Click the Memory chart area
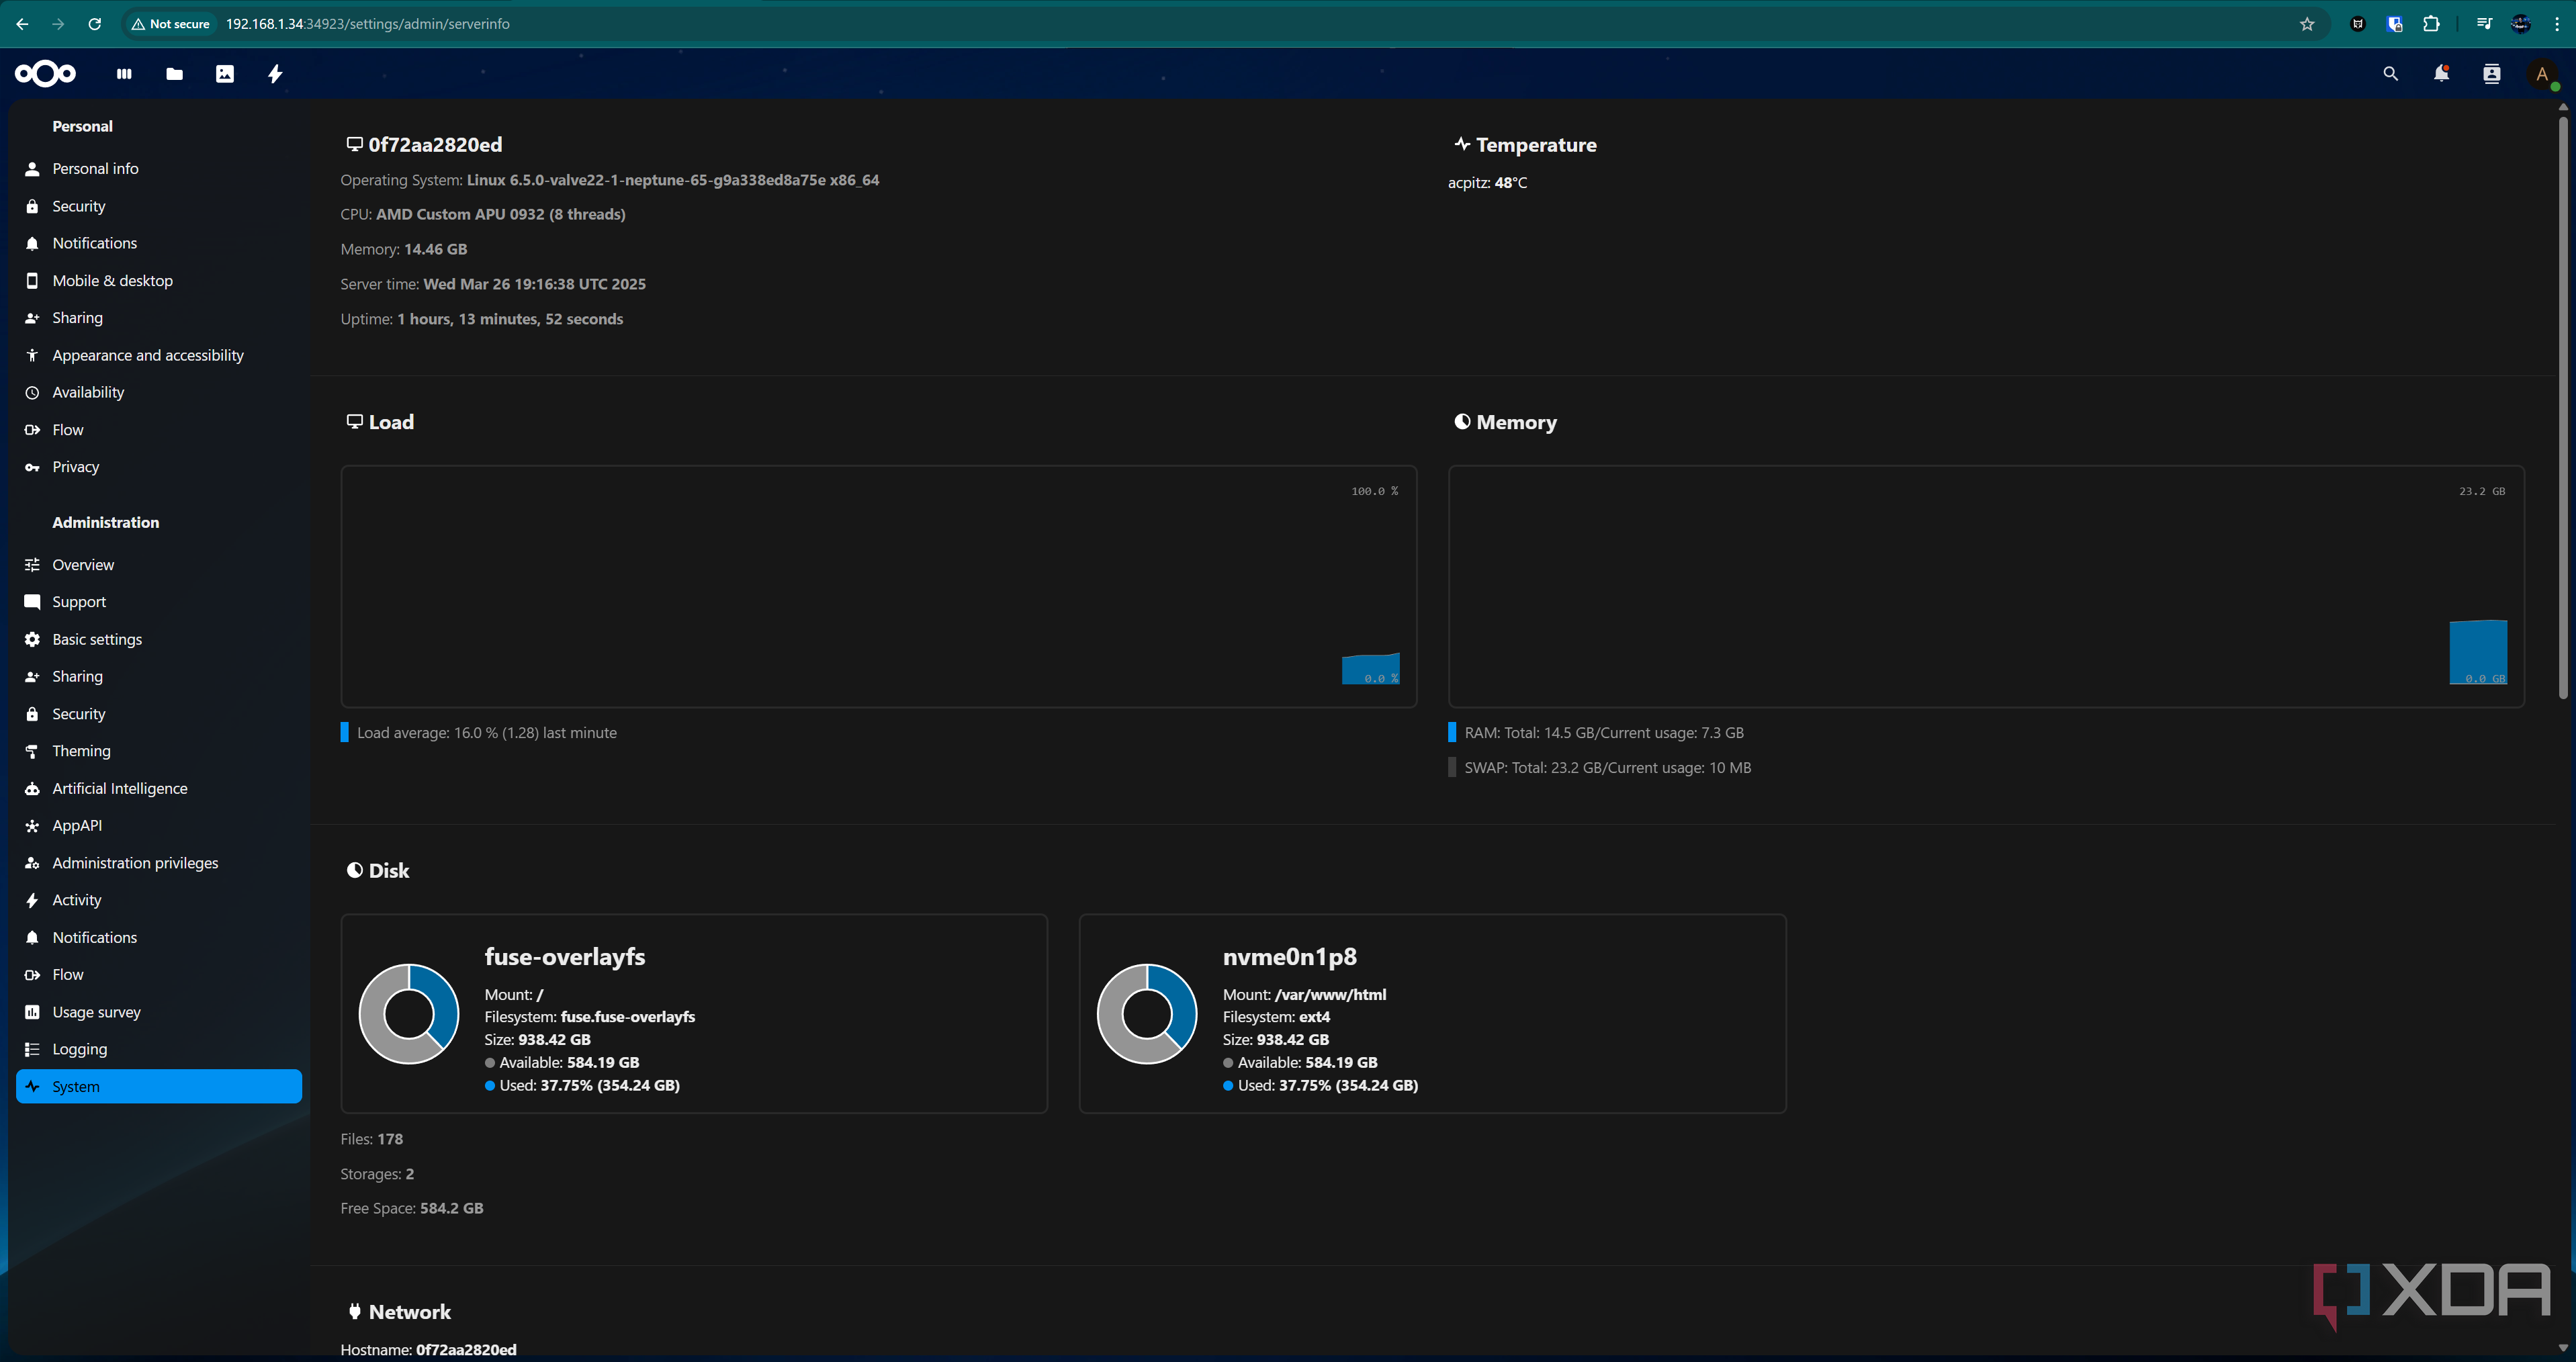The image size is (2576, 1362). (1986, 586)
